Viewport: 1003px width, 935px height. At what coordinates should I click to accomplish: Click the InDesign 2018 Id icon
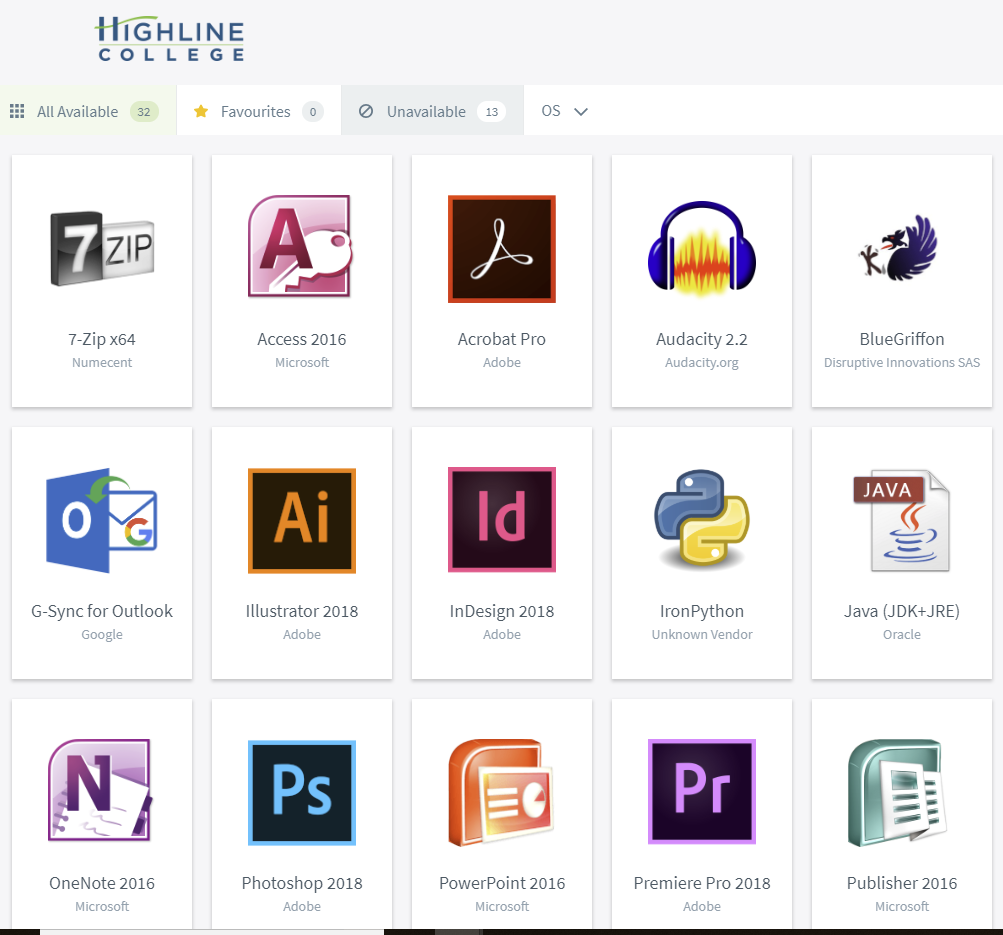502,519
